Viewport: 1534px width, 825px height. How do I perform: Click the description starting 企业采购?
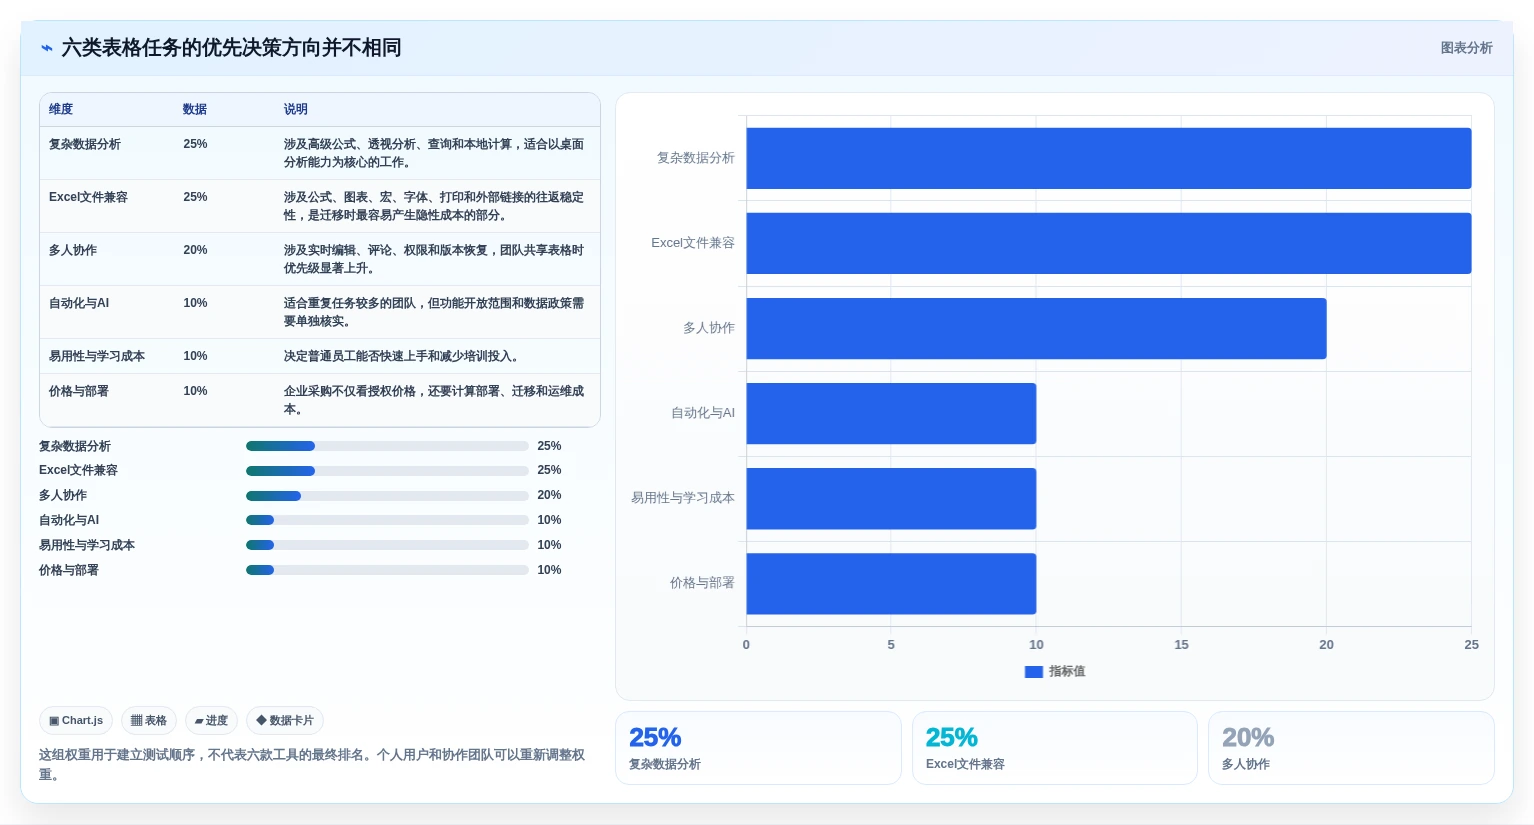pos(434,400)
